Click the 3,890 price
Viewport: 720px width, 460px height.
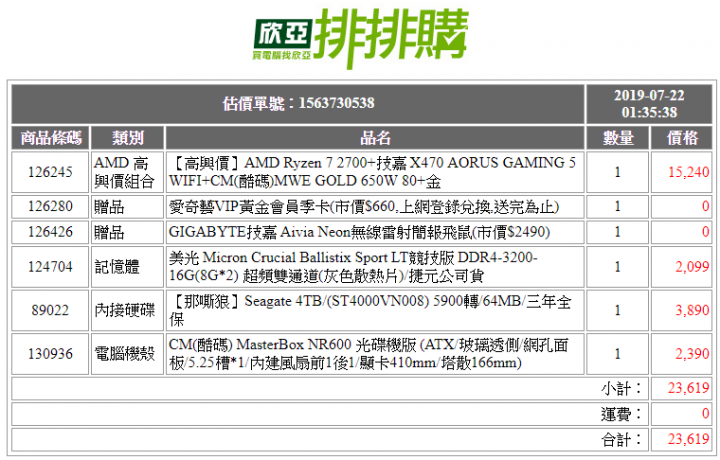pyautogui.click(x=692, y=310)
